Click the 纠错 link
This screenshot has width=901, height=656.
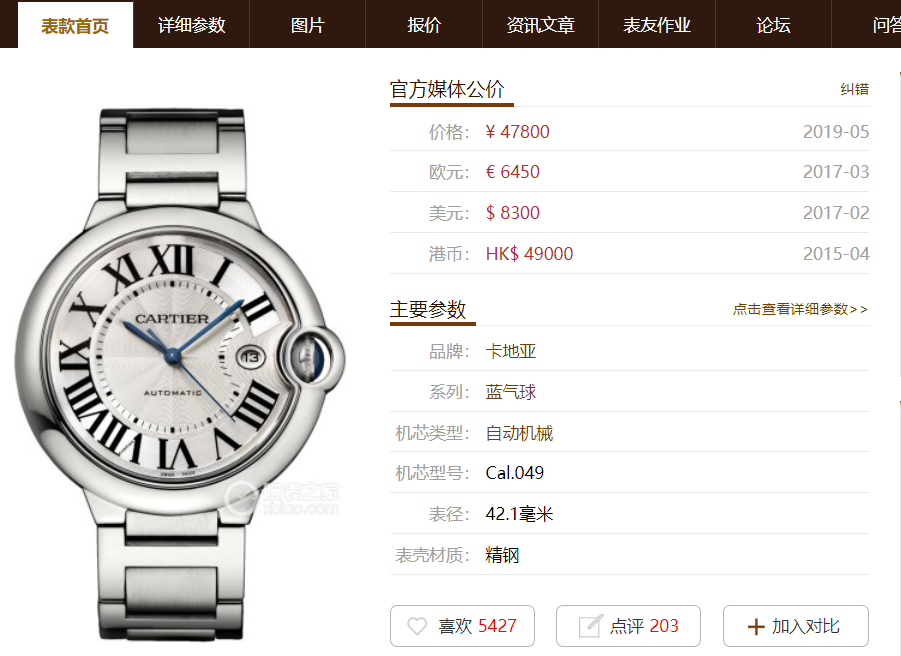[854, 89]
